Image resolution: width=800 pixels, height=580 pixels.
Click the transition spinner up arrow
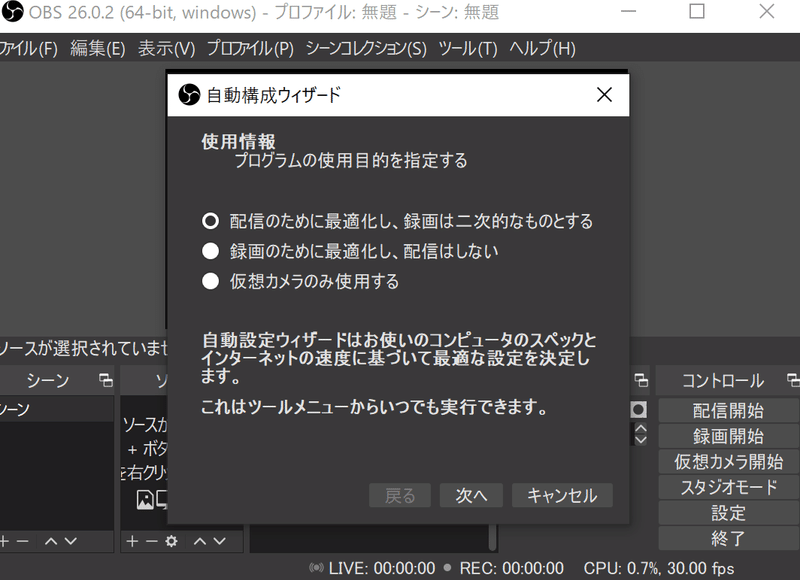641,428
